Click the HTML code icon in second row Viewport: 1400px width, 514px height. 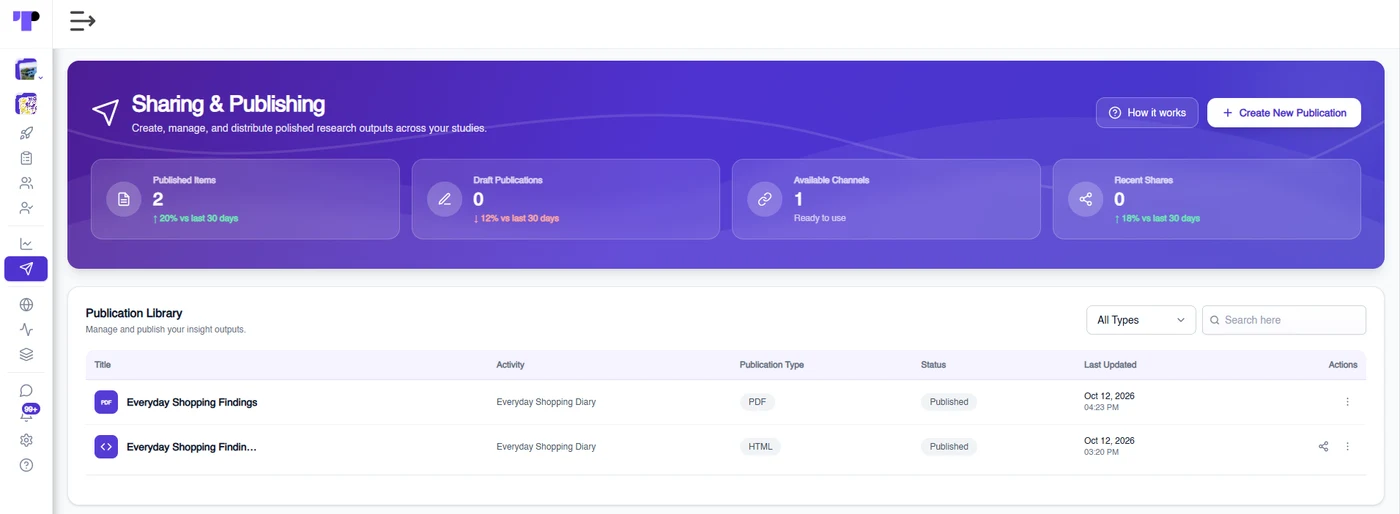106,447
